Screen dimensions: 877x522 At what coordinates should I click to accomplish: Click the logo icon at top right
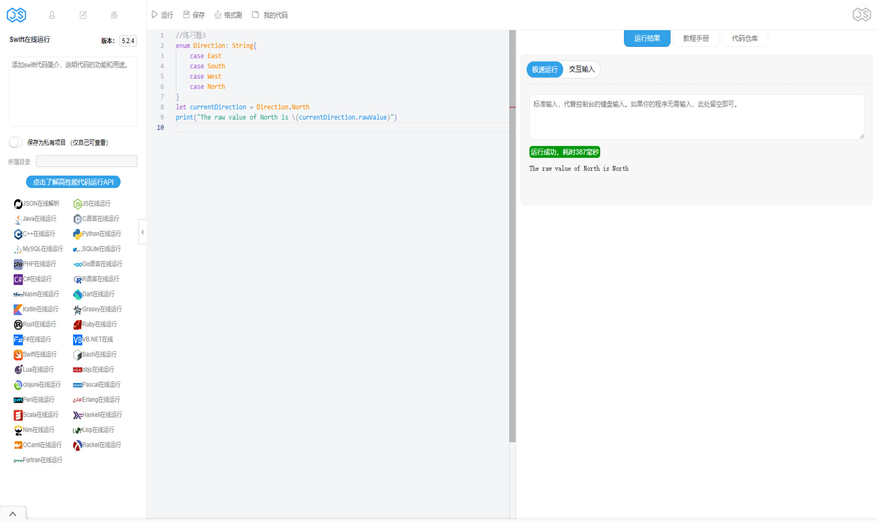861,15
